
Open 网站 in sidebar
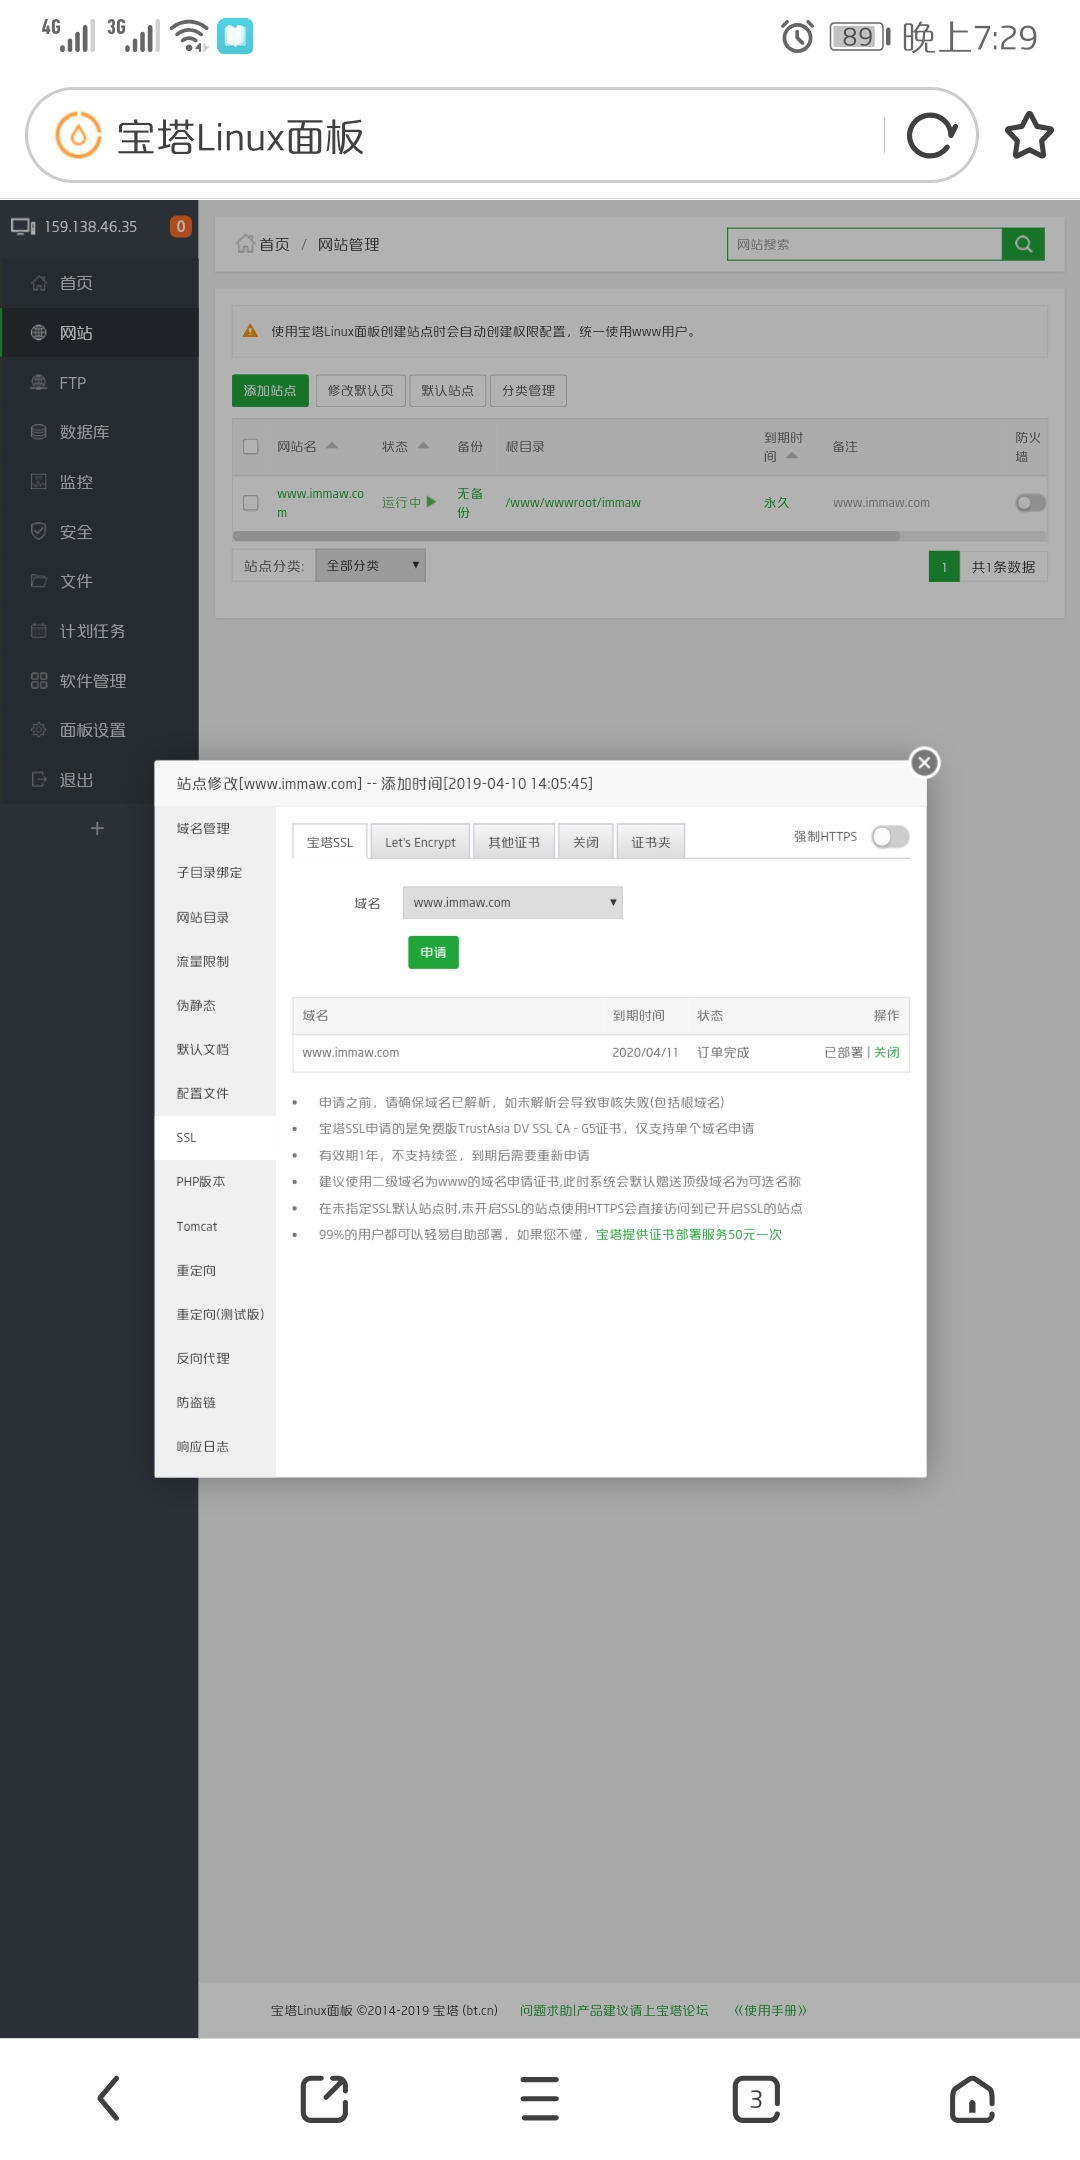[x=99, y=333]
